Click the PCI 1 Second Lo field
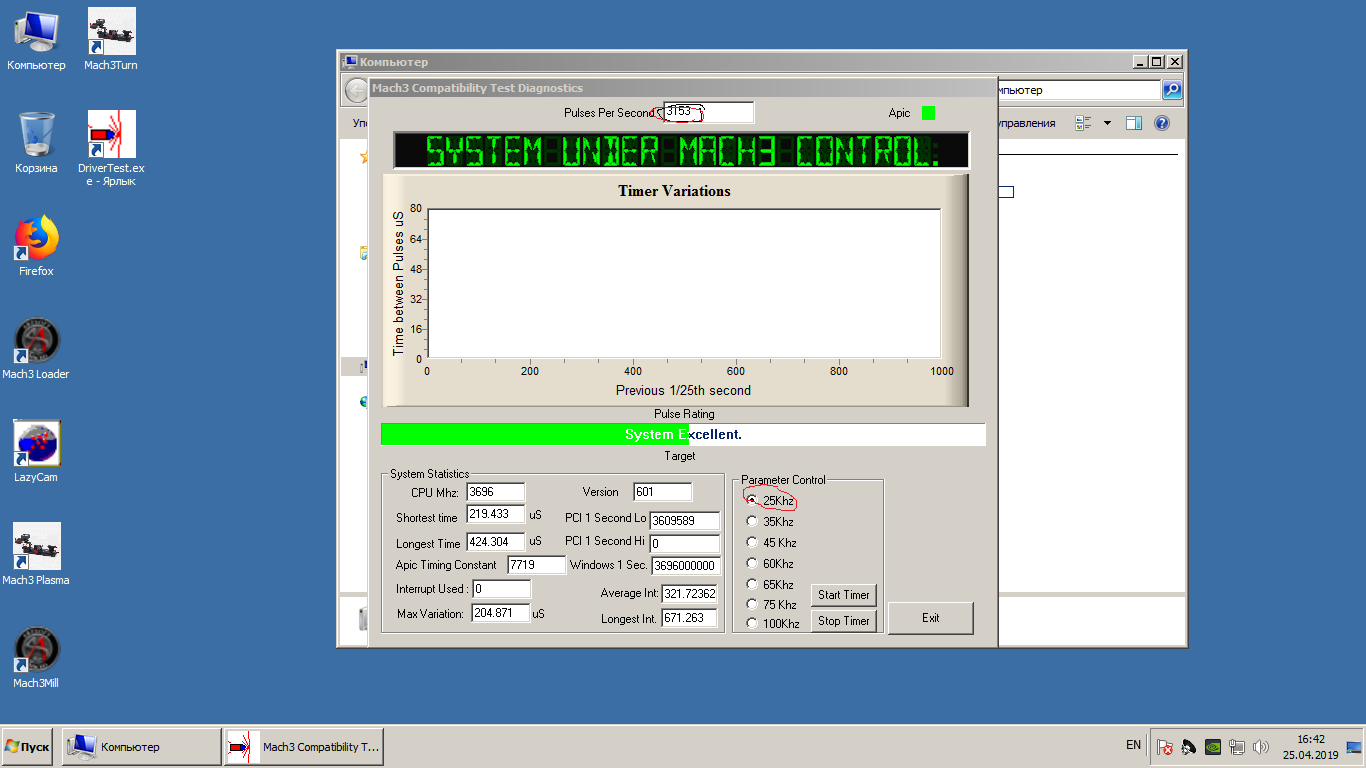This screenshot has height=768, width=1366. pos(685,521)
